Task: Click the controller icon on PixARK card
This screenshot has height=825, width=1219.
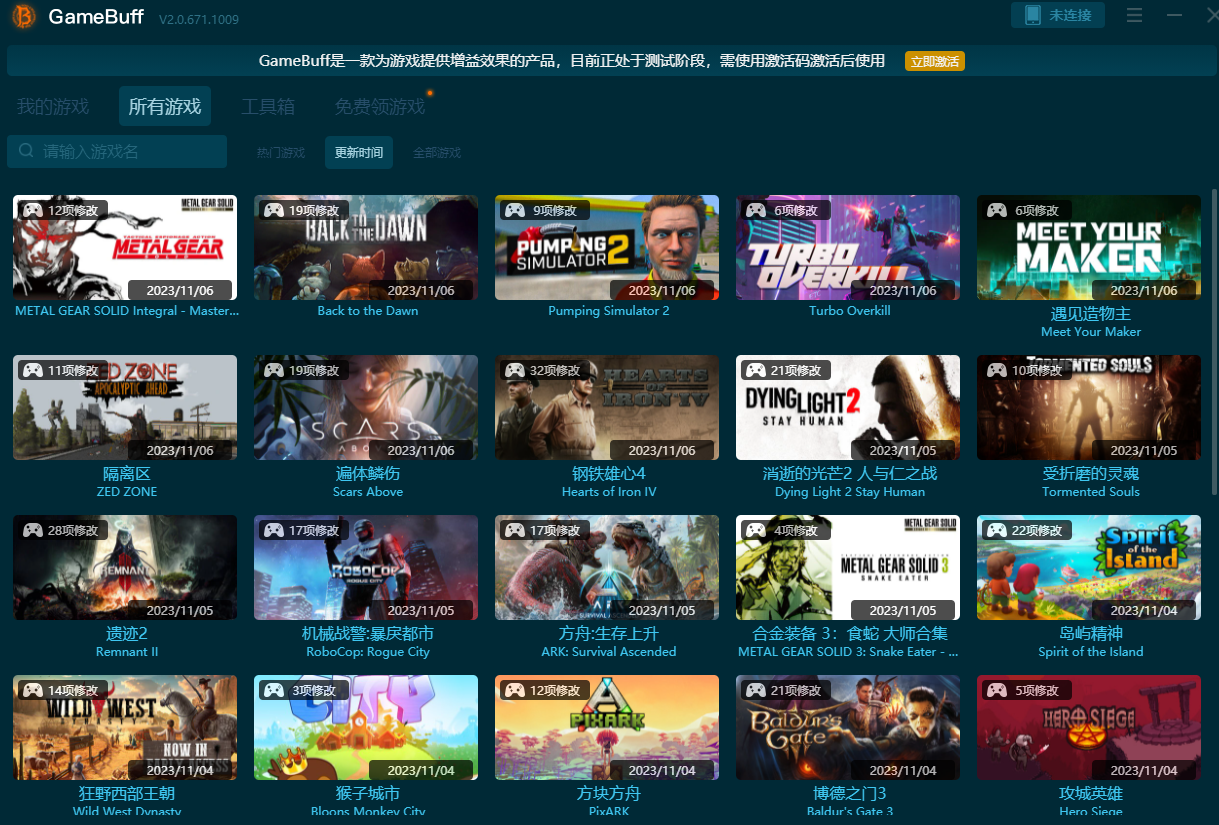Action: tap(514, 690)
